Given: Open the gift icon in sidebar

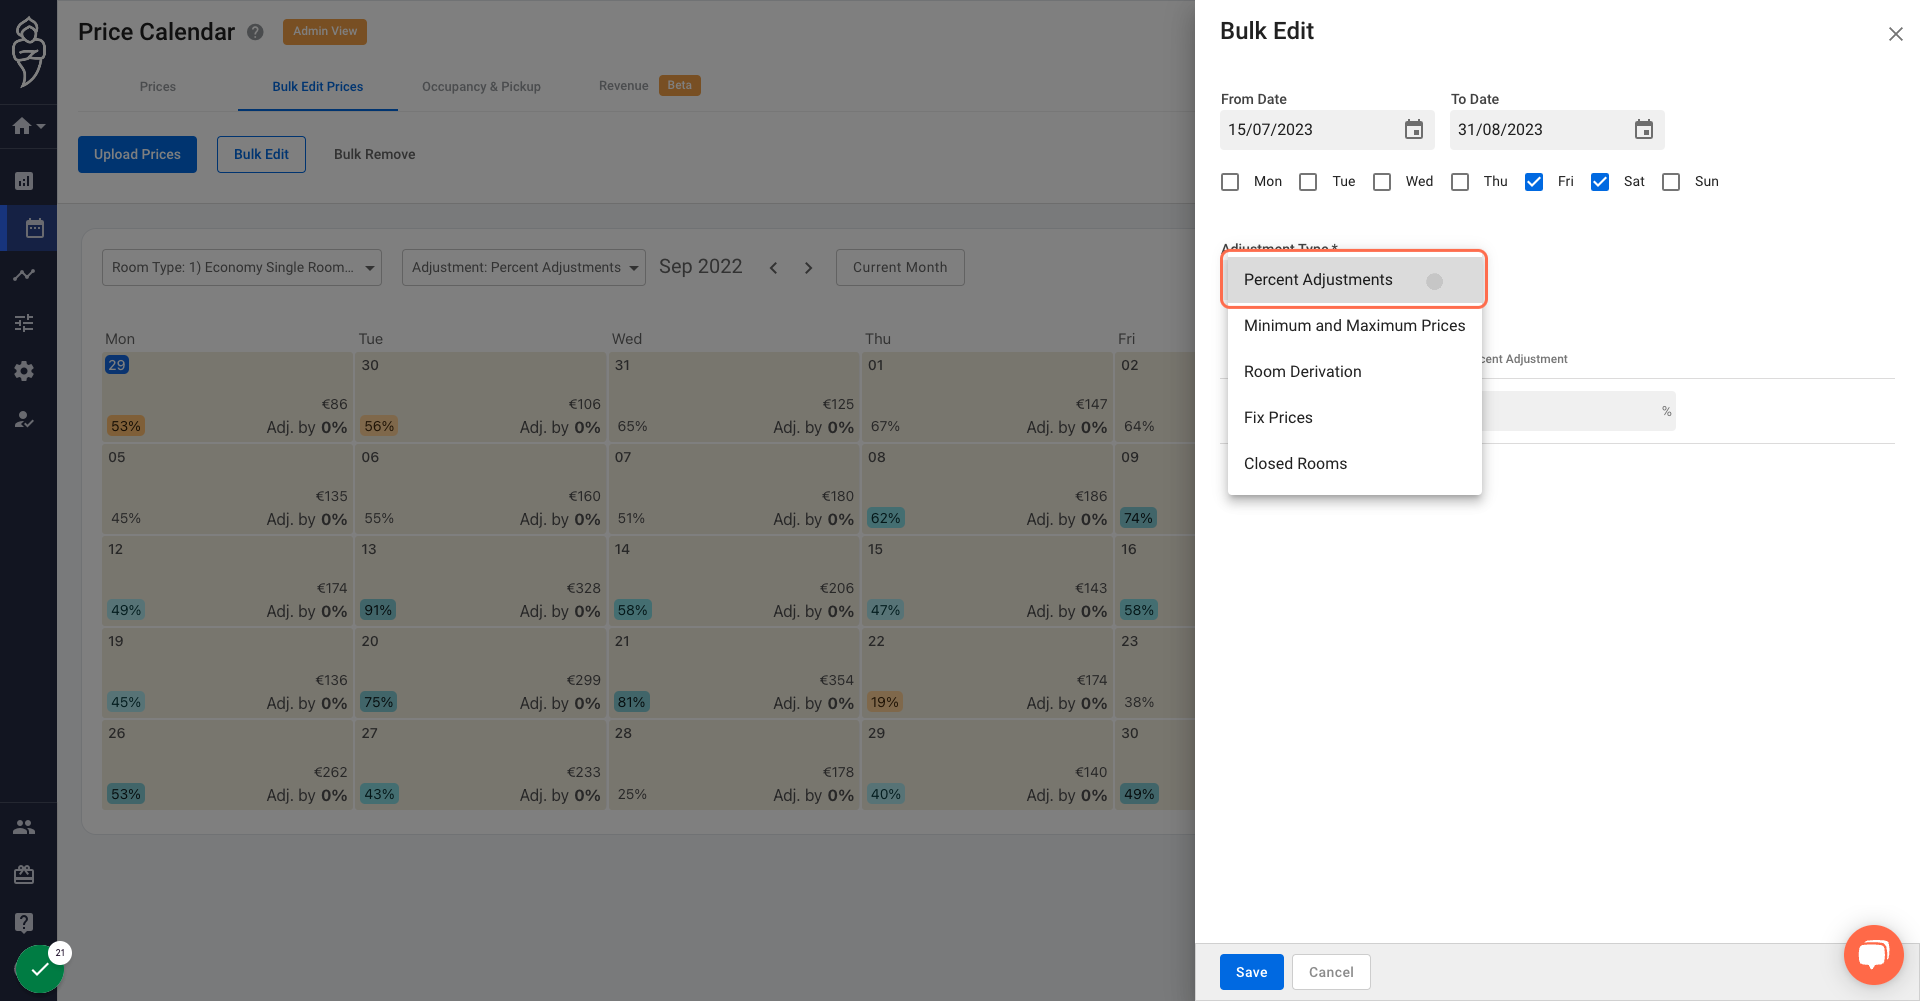Looking at the screenshot, I should pos(24,875).
